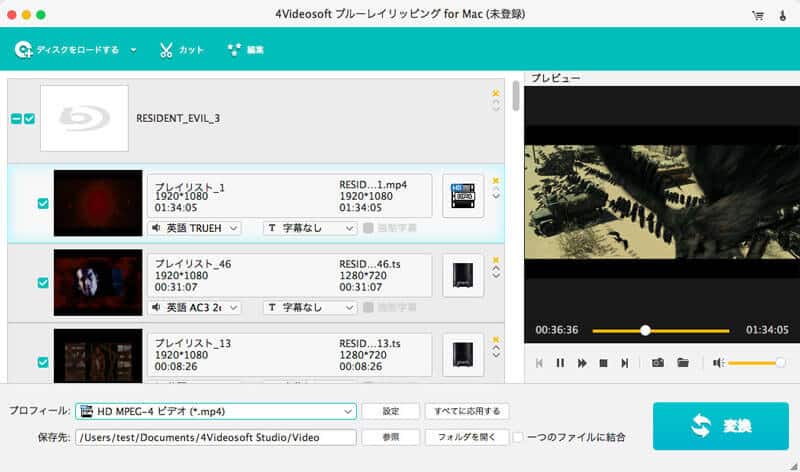800x472 pixels.
Task: Open HD MP4 format icon for プレイリスト_1
Action: [x=463, y=196]
